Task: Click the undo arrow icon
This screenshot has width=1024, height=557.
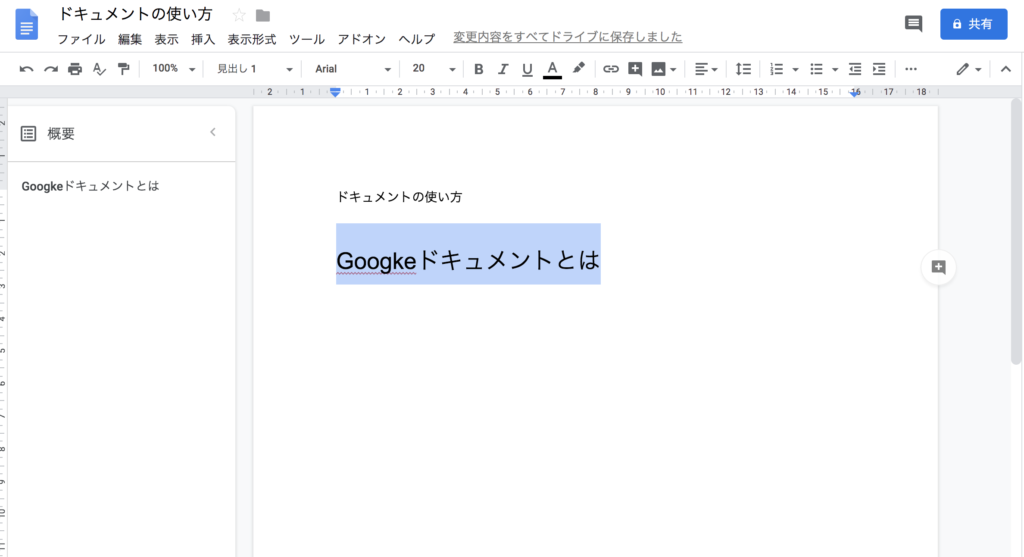Action: (26, 69)
